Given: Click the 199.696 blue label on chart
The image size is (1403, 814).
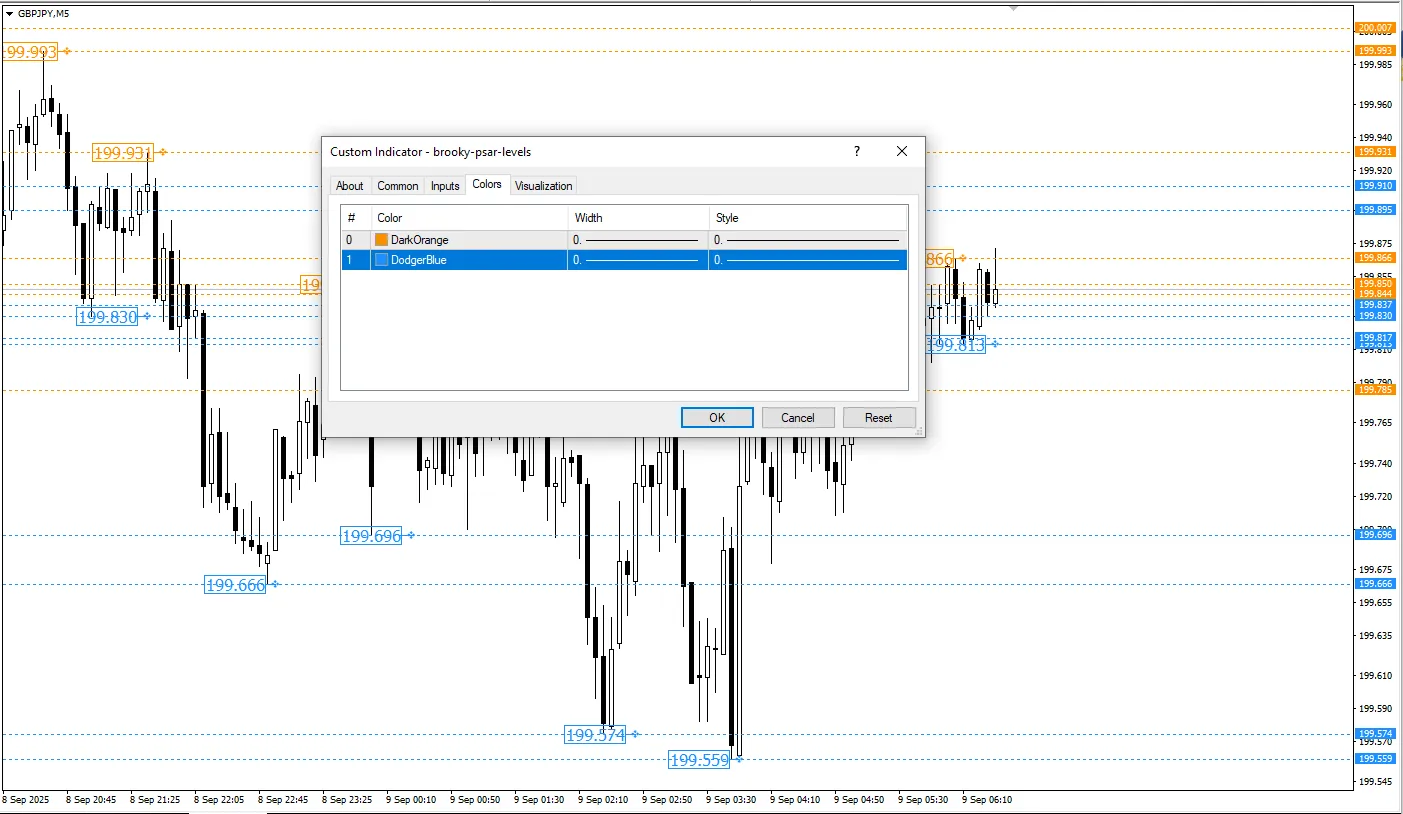Looking at the screenshot, I should point(371,536).
